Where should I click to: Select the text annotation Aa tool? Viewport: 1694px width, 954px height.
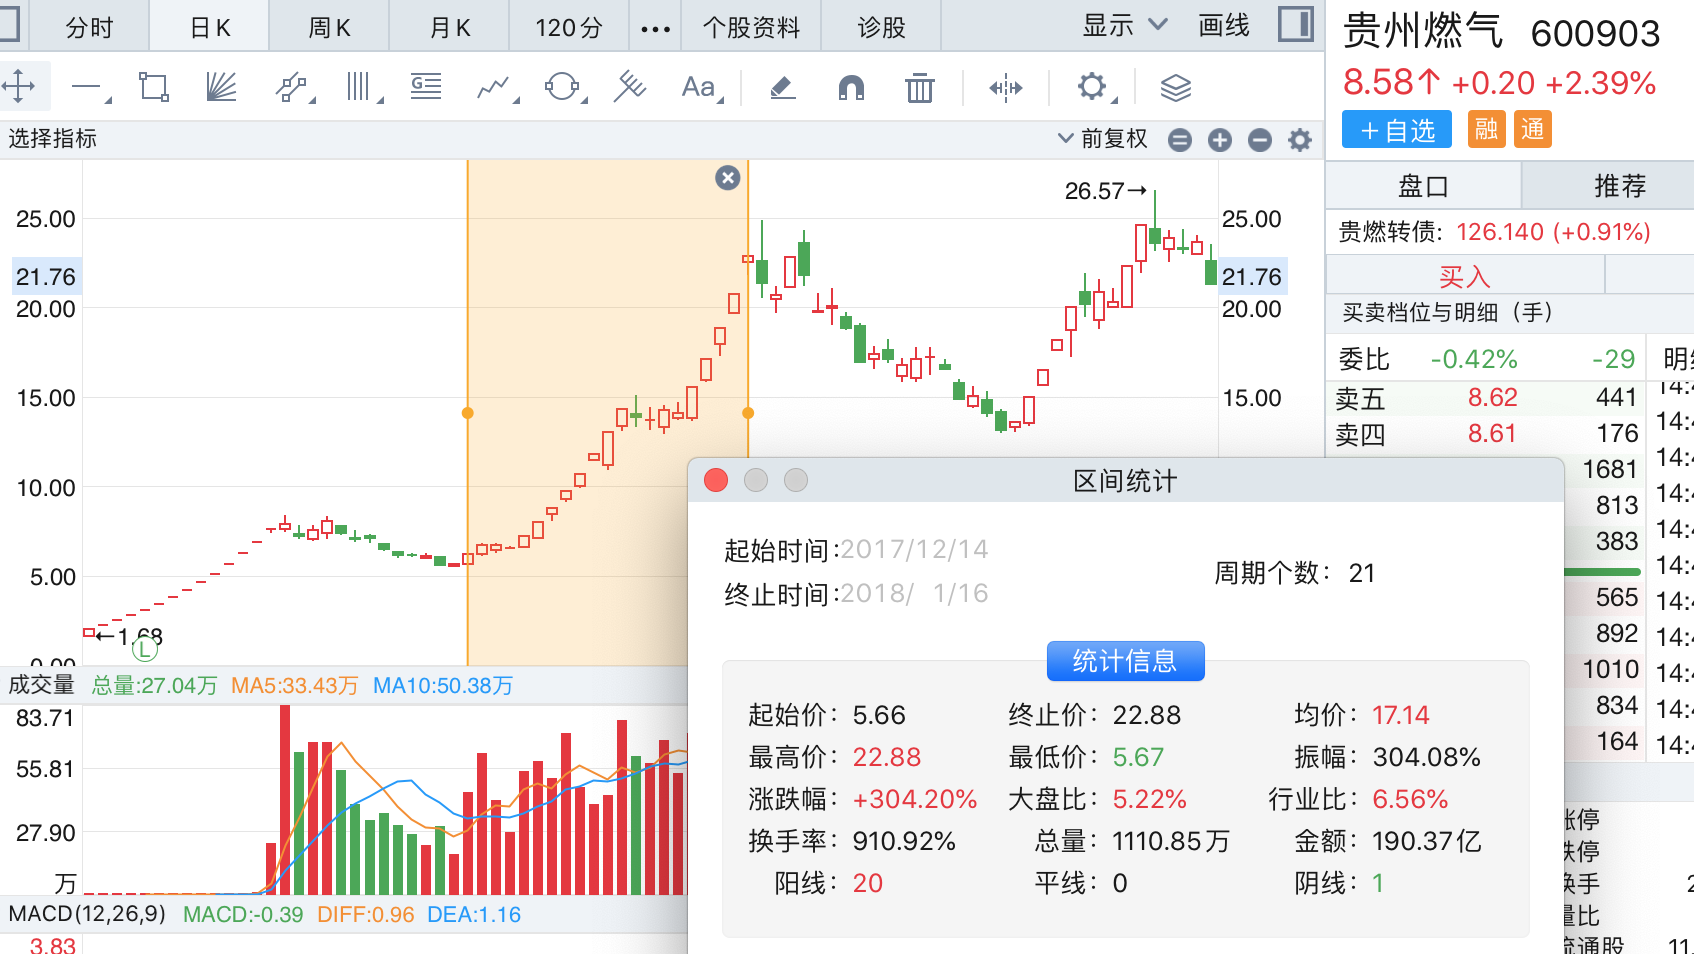pos(699,88)
